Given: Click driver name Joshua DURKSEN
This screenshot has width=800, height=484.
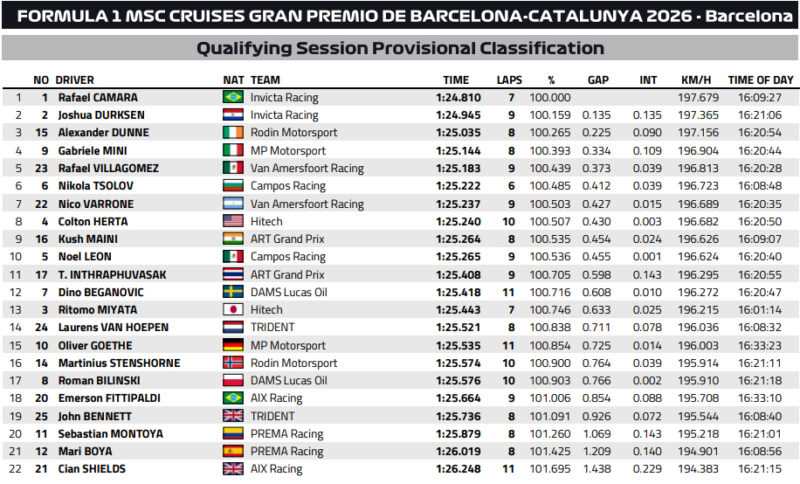Looking at the screenshot, I should click(x=101, y=115).
